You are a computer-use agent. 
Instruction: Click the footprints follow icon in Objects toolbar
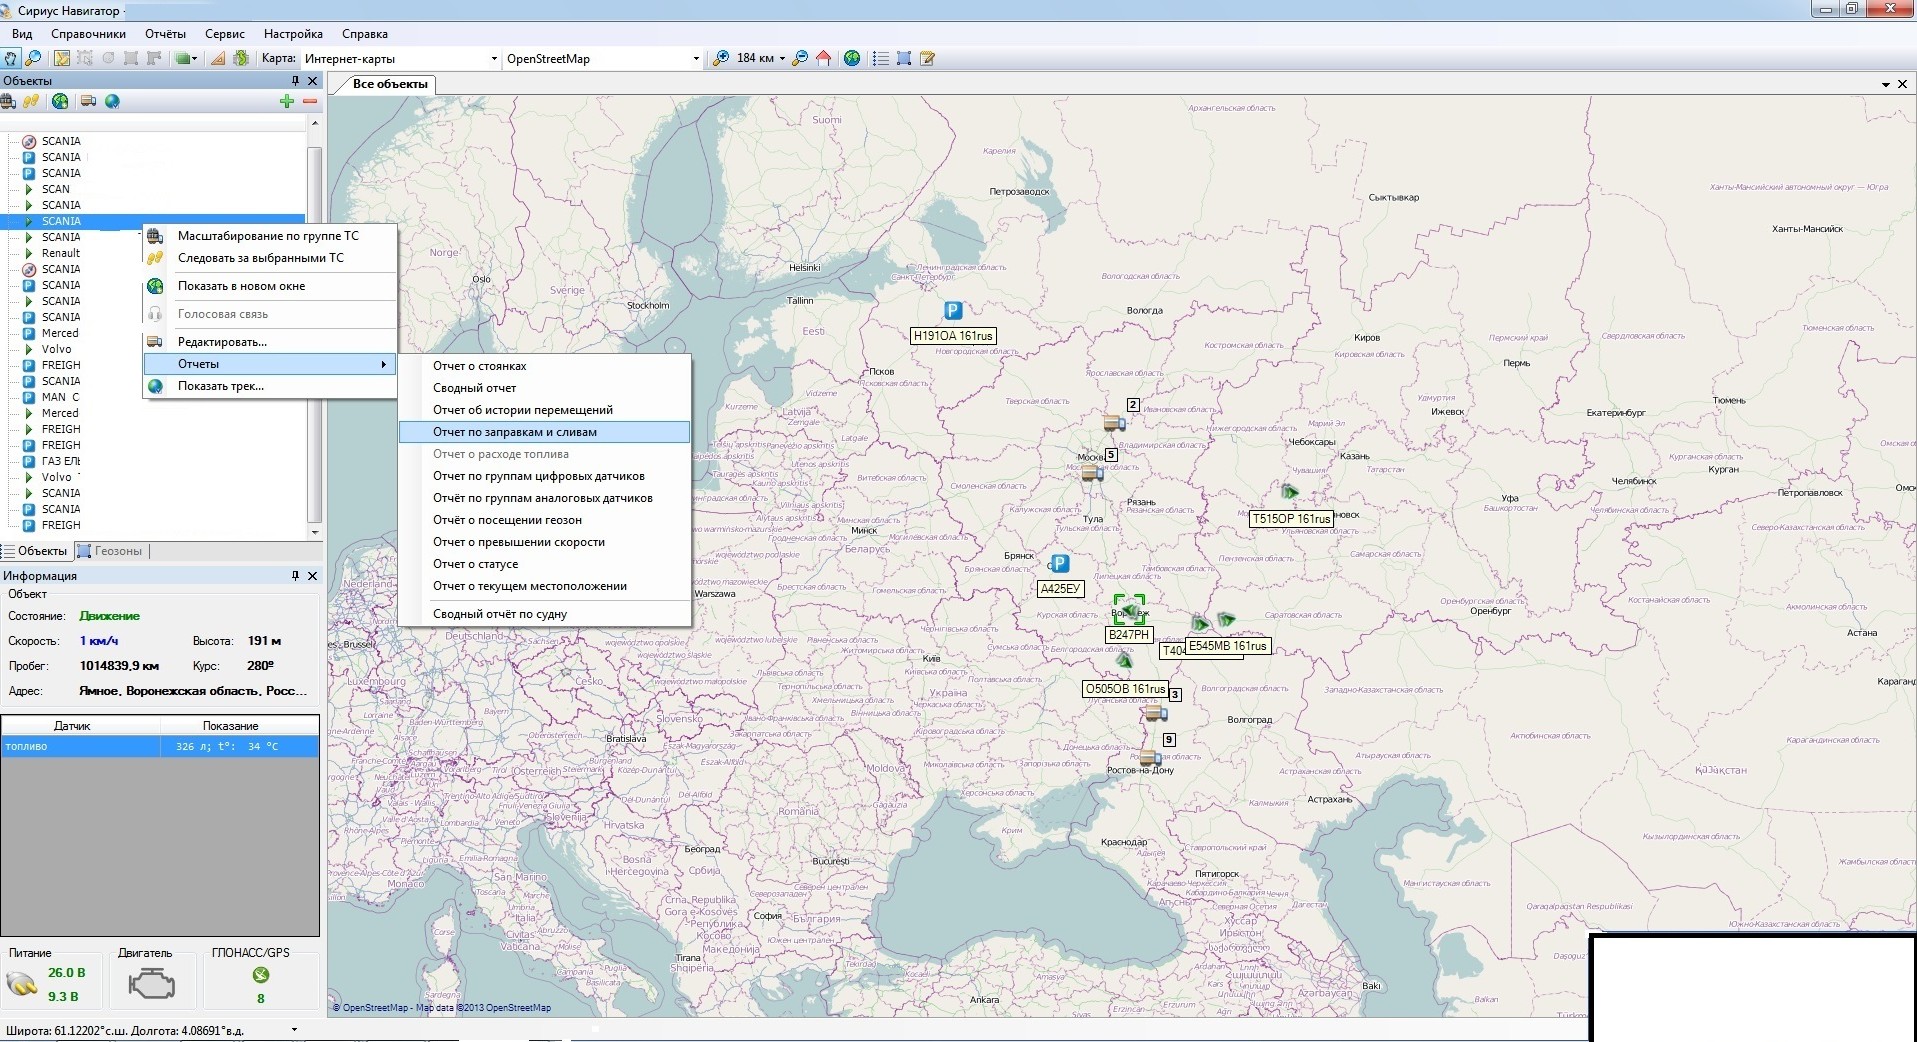32,101
